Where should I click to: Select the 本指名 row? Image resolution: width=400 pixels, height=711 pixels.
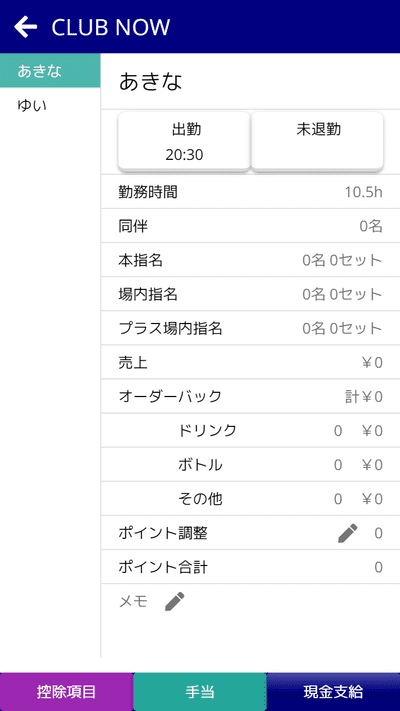[x=250, y=260]
